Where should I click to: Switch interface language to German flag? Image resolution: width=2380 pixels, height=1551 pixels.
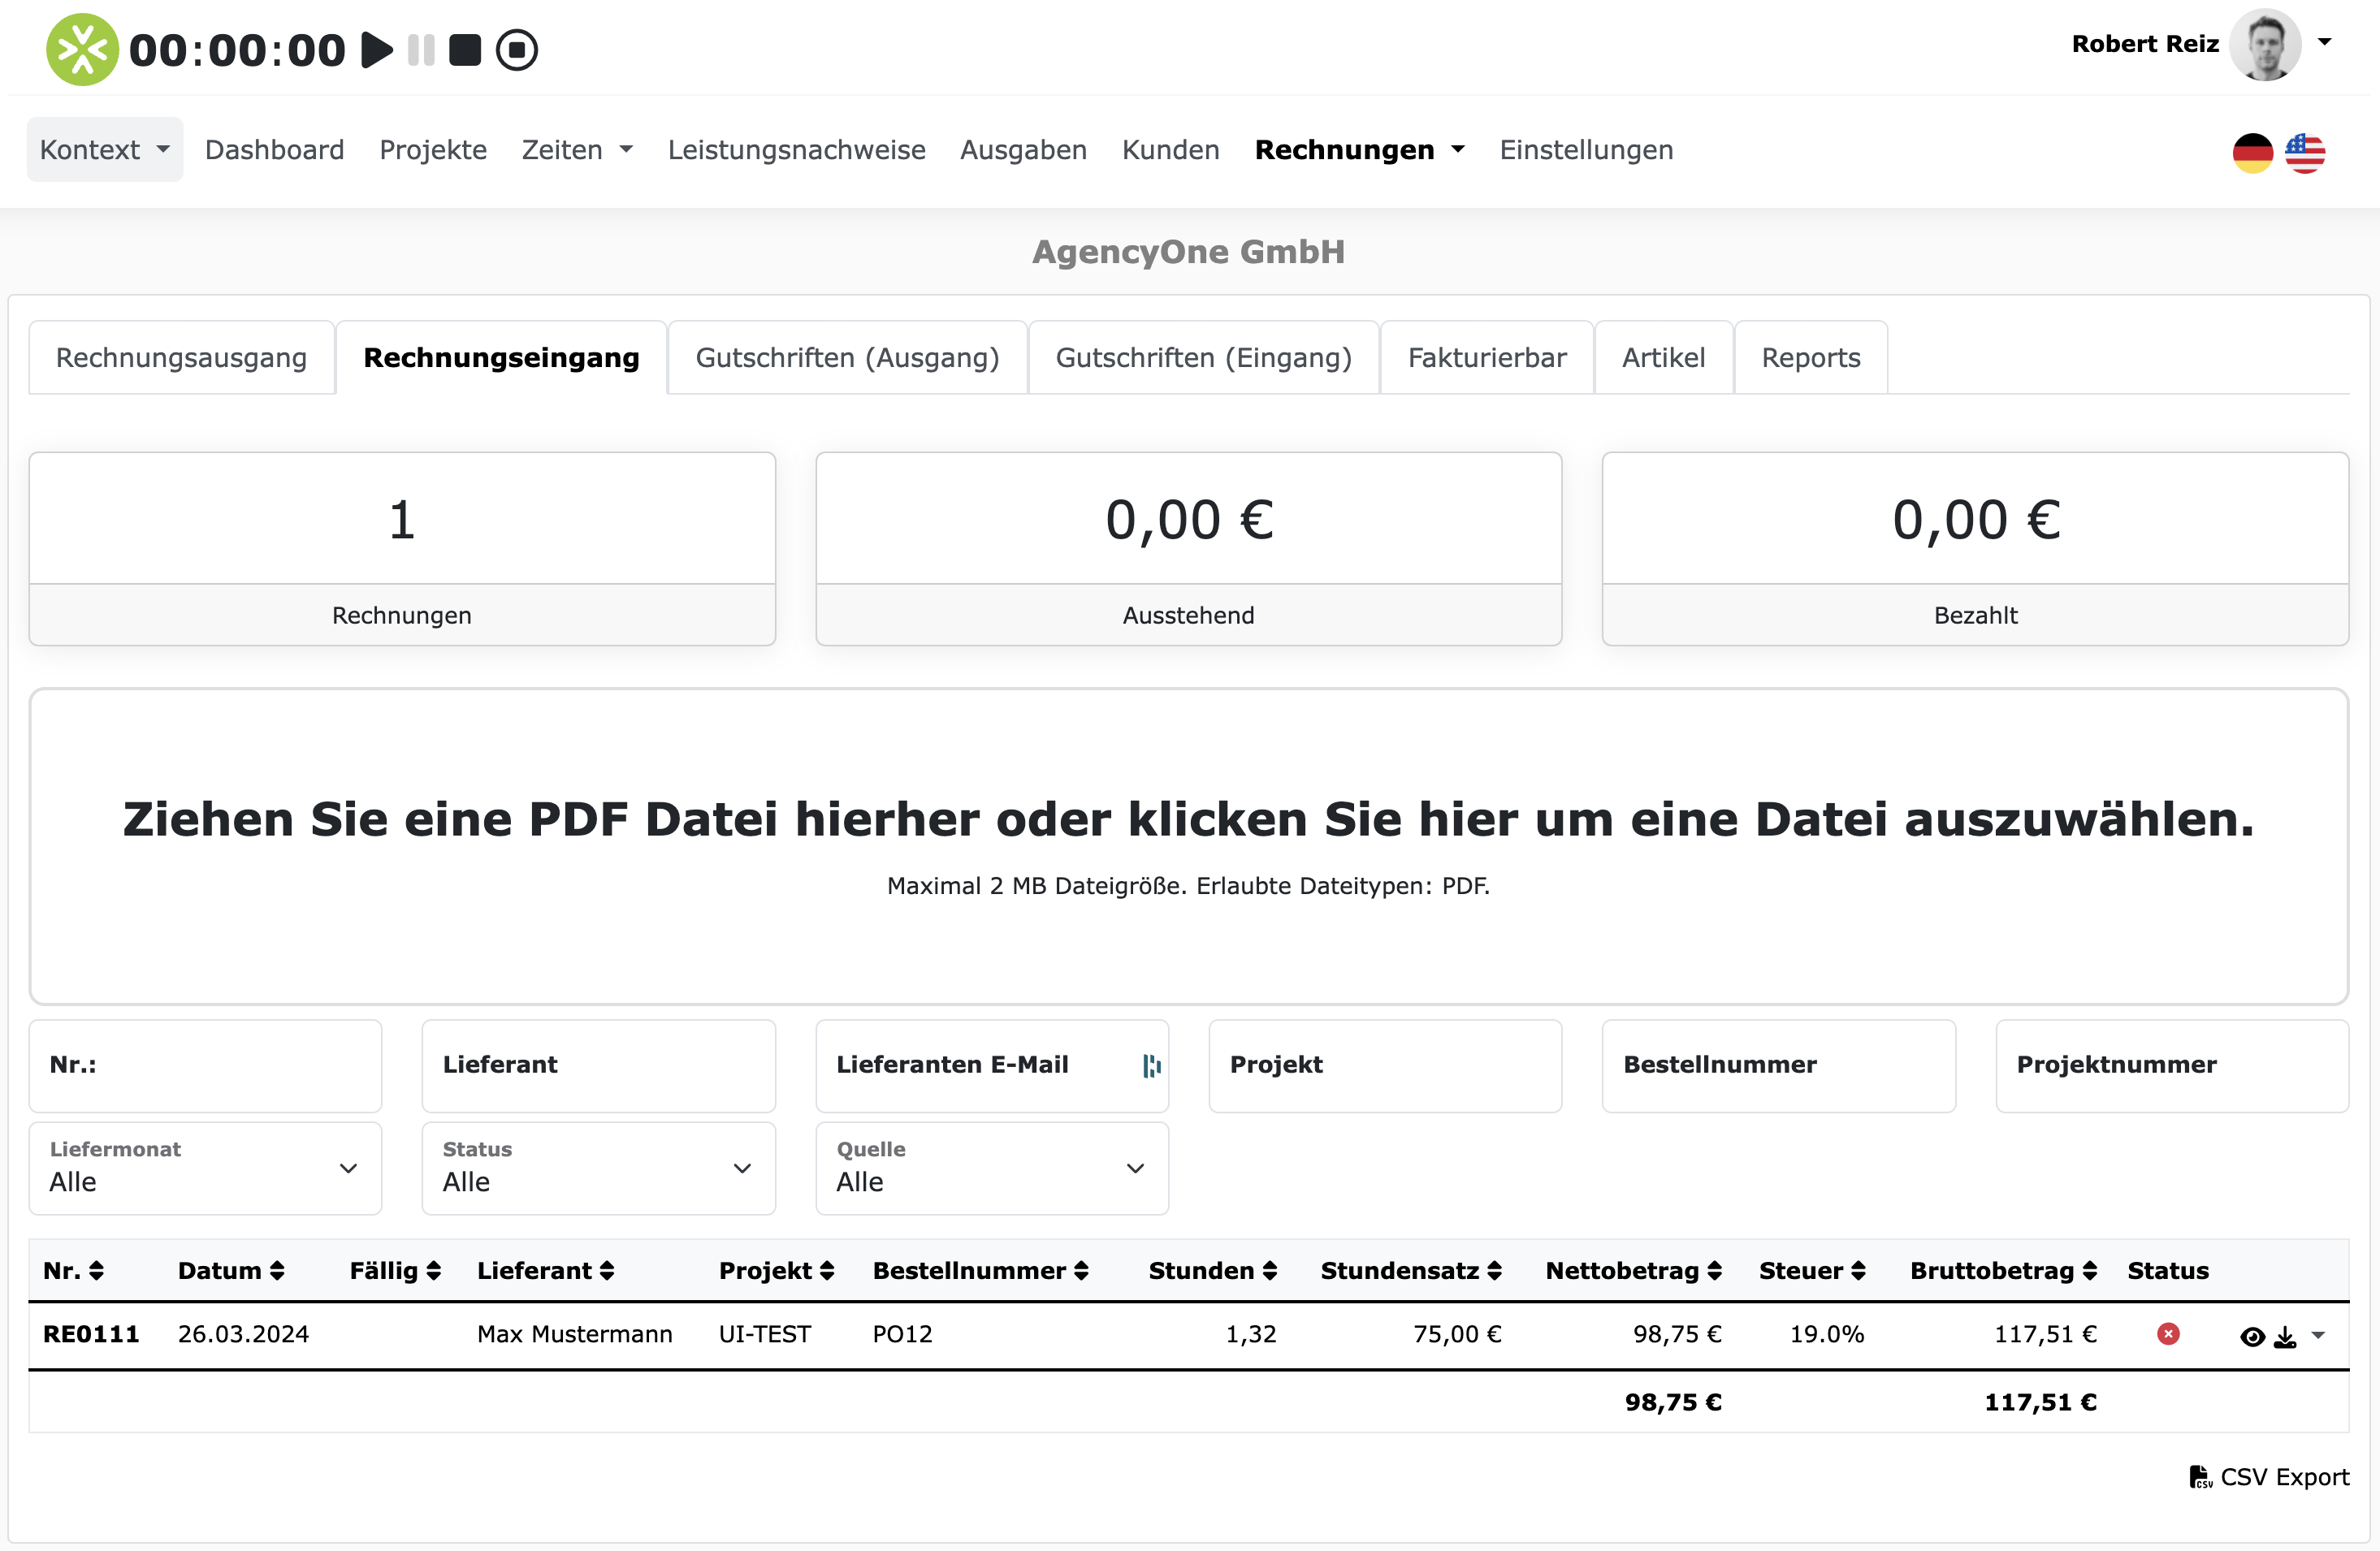[x=2252, y=152]
